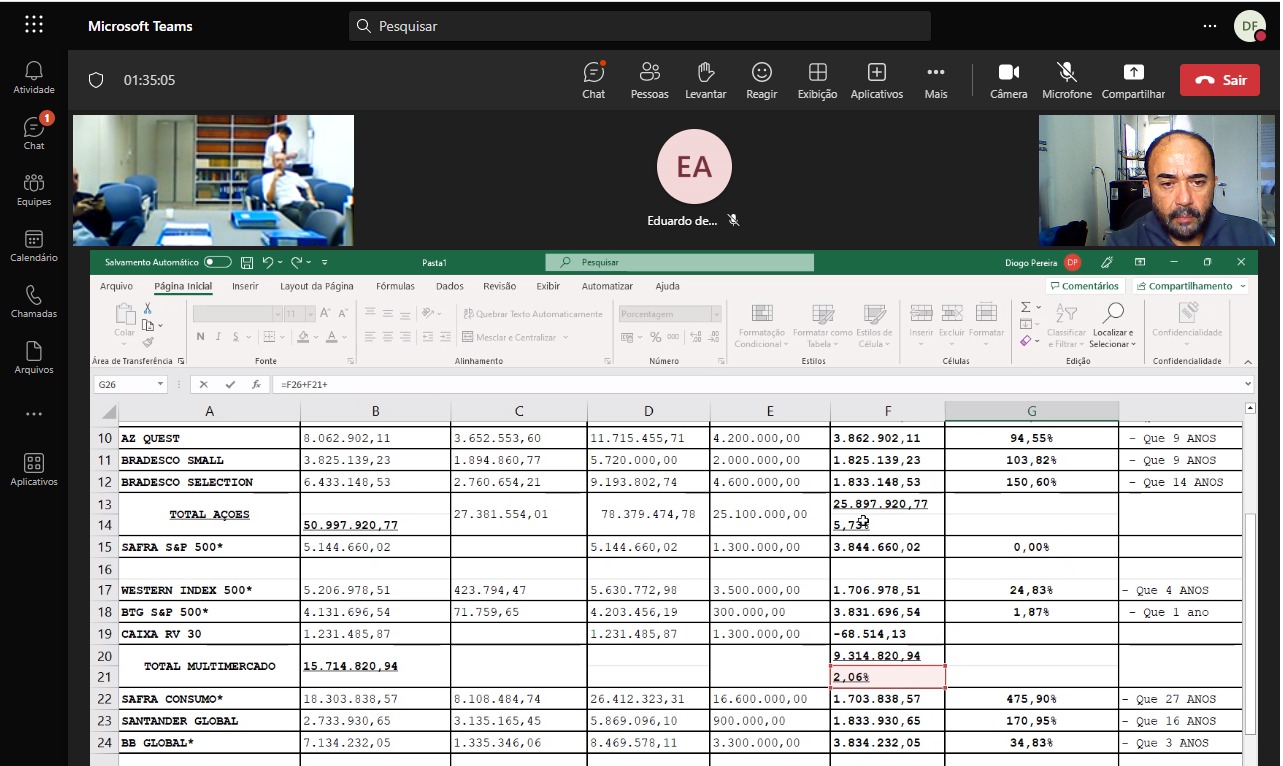Click the room camera video thumbnail
This screenshot has width=1283, height=766.
pos(213,180)
